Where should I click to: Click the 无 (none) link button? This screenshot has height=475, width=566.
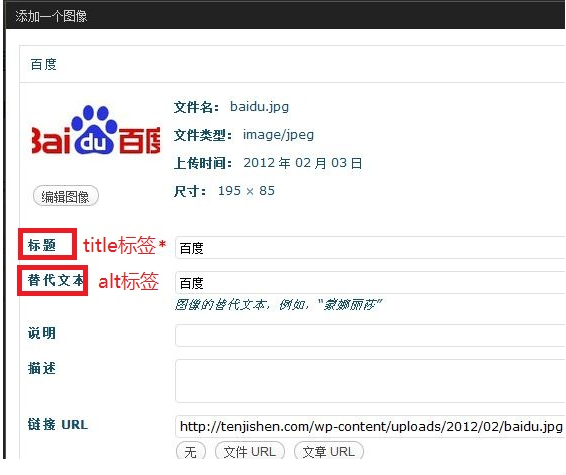click(191, 451)
